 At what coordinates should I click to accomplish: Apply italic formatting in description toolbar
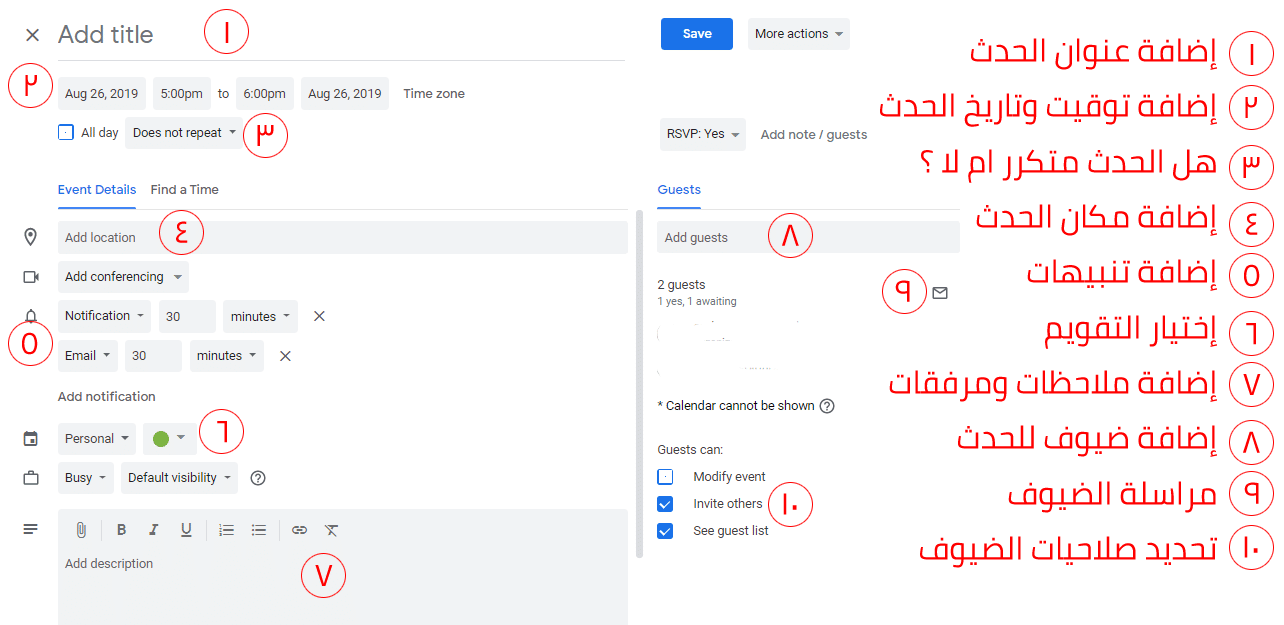(153, 530)
